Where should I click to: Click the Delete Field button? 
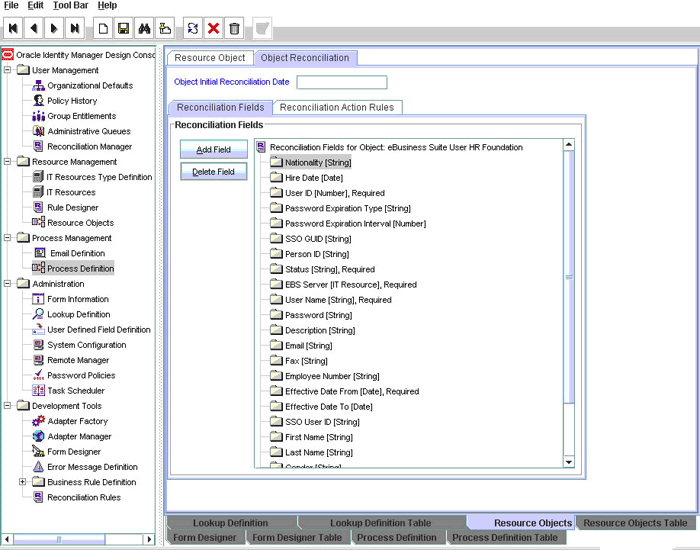tap(213, 172)
